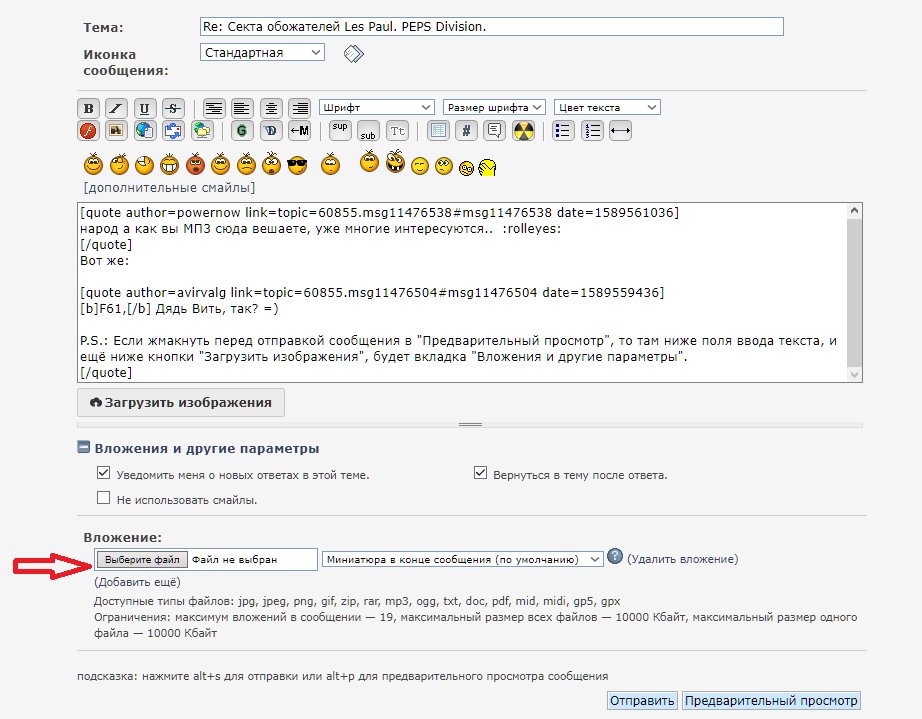Click in the Тема subject field
This screenshot has height=719, width=922.
pos(492,26)
